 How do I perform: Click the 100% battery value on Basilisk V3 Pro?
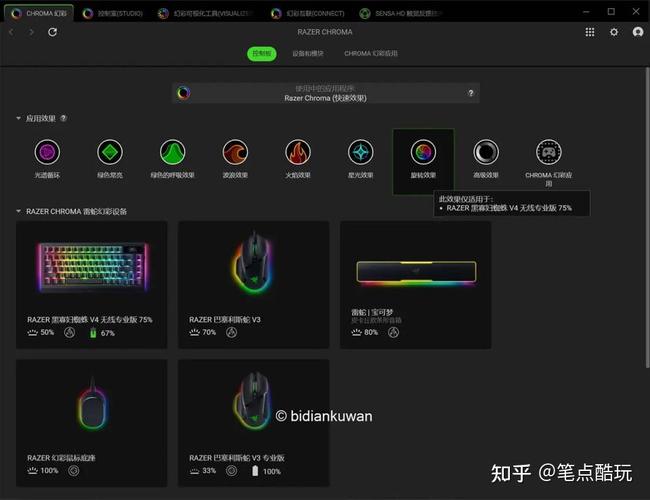click(272, 471)
